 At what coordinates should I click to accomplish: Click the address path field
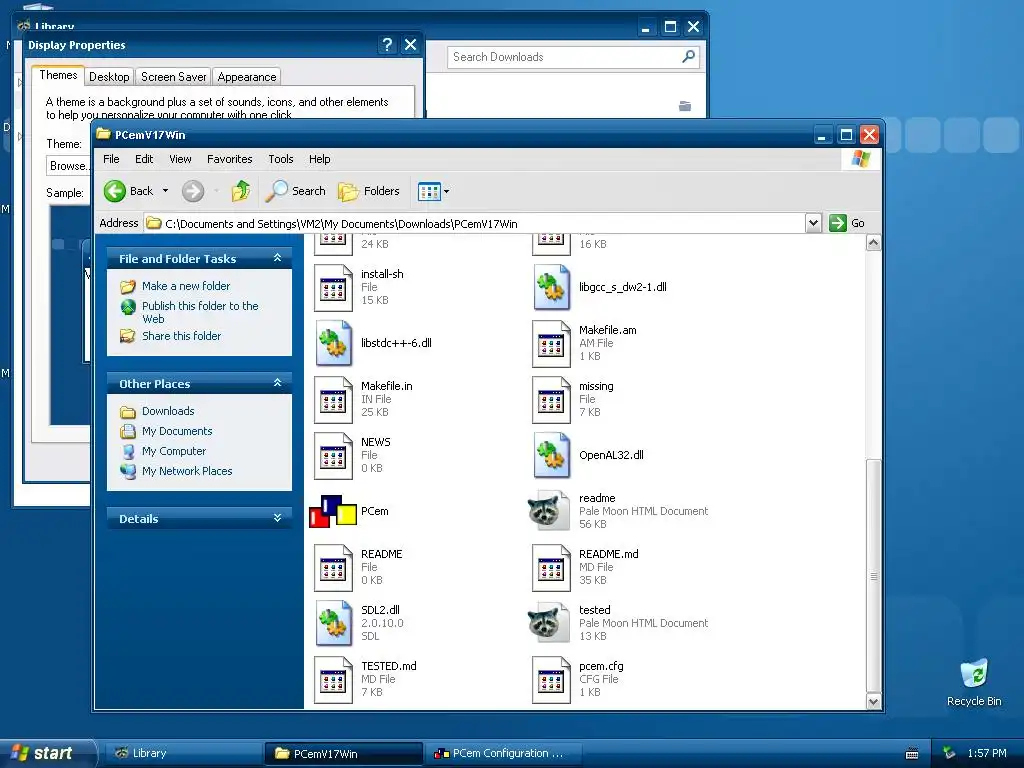point(475,223)
